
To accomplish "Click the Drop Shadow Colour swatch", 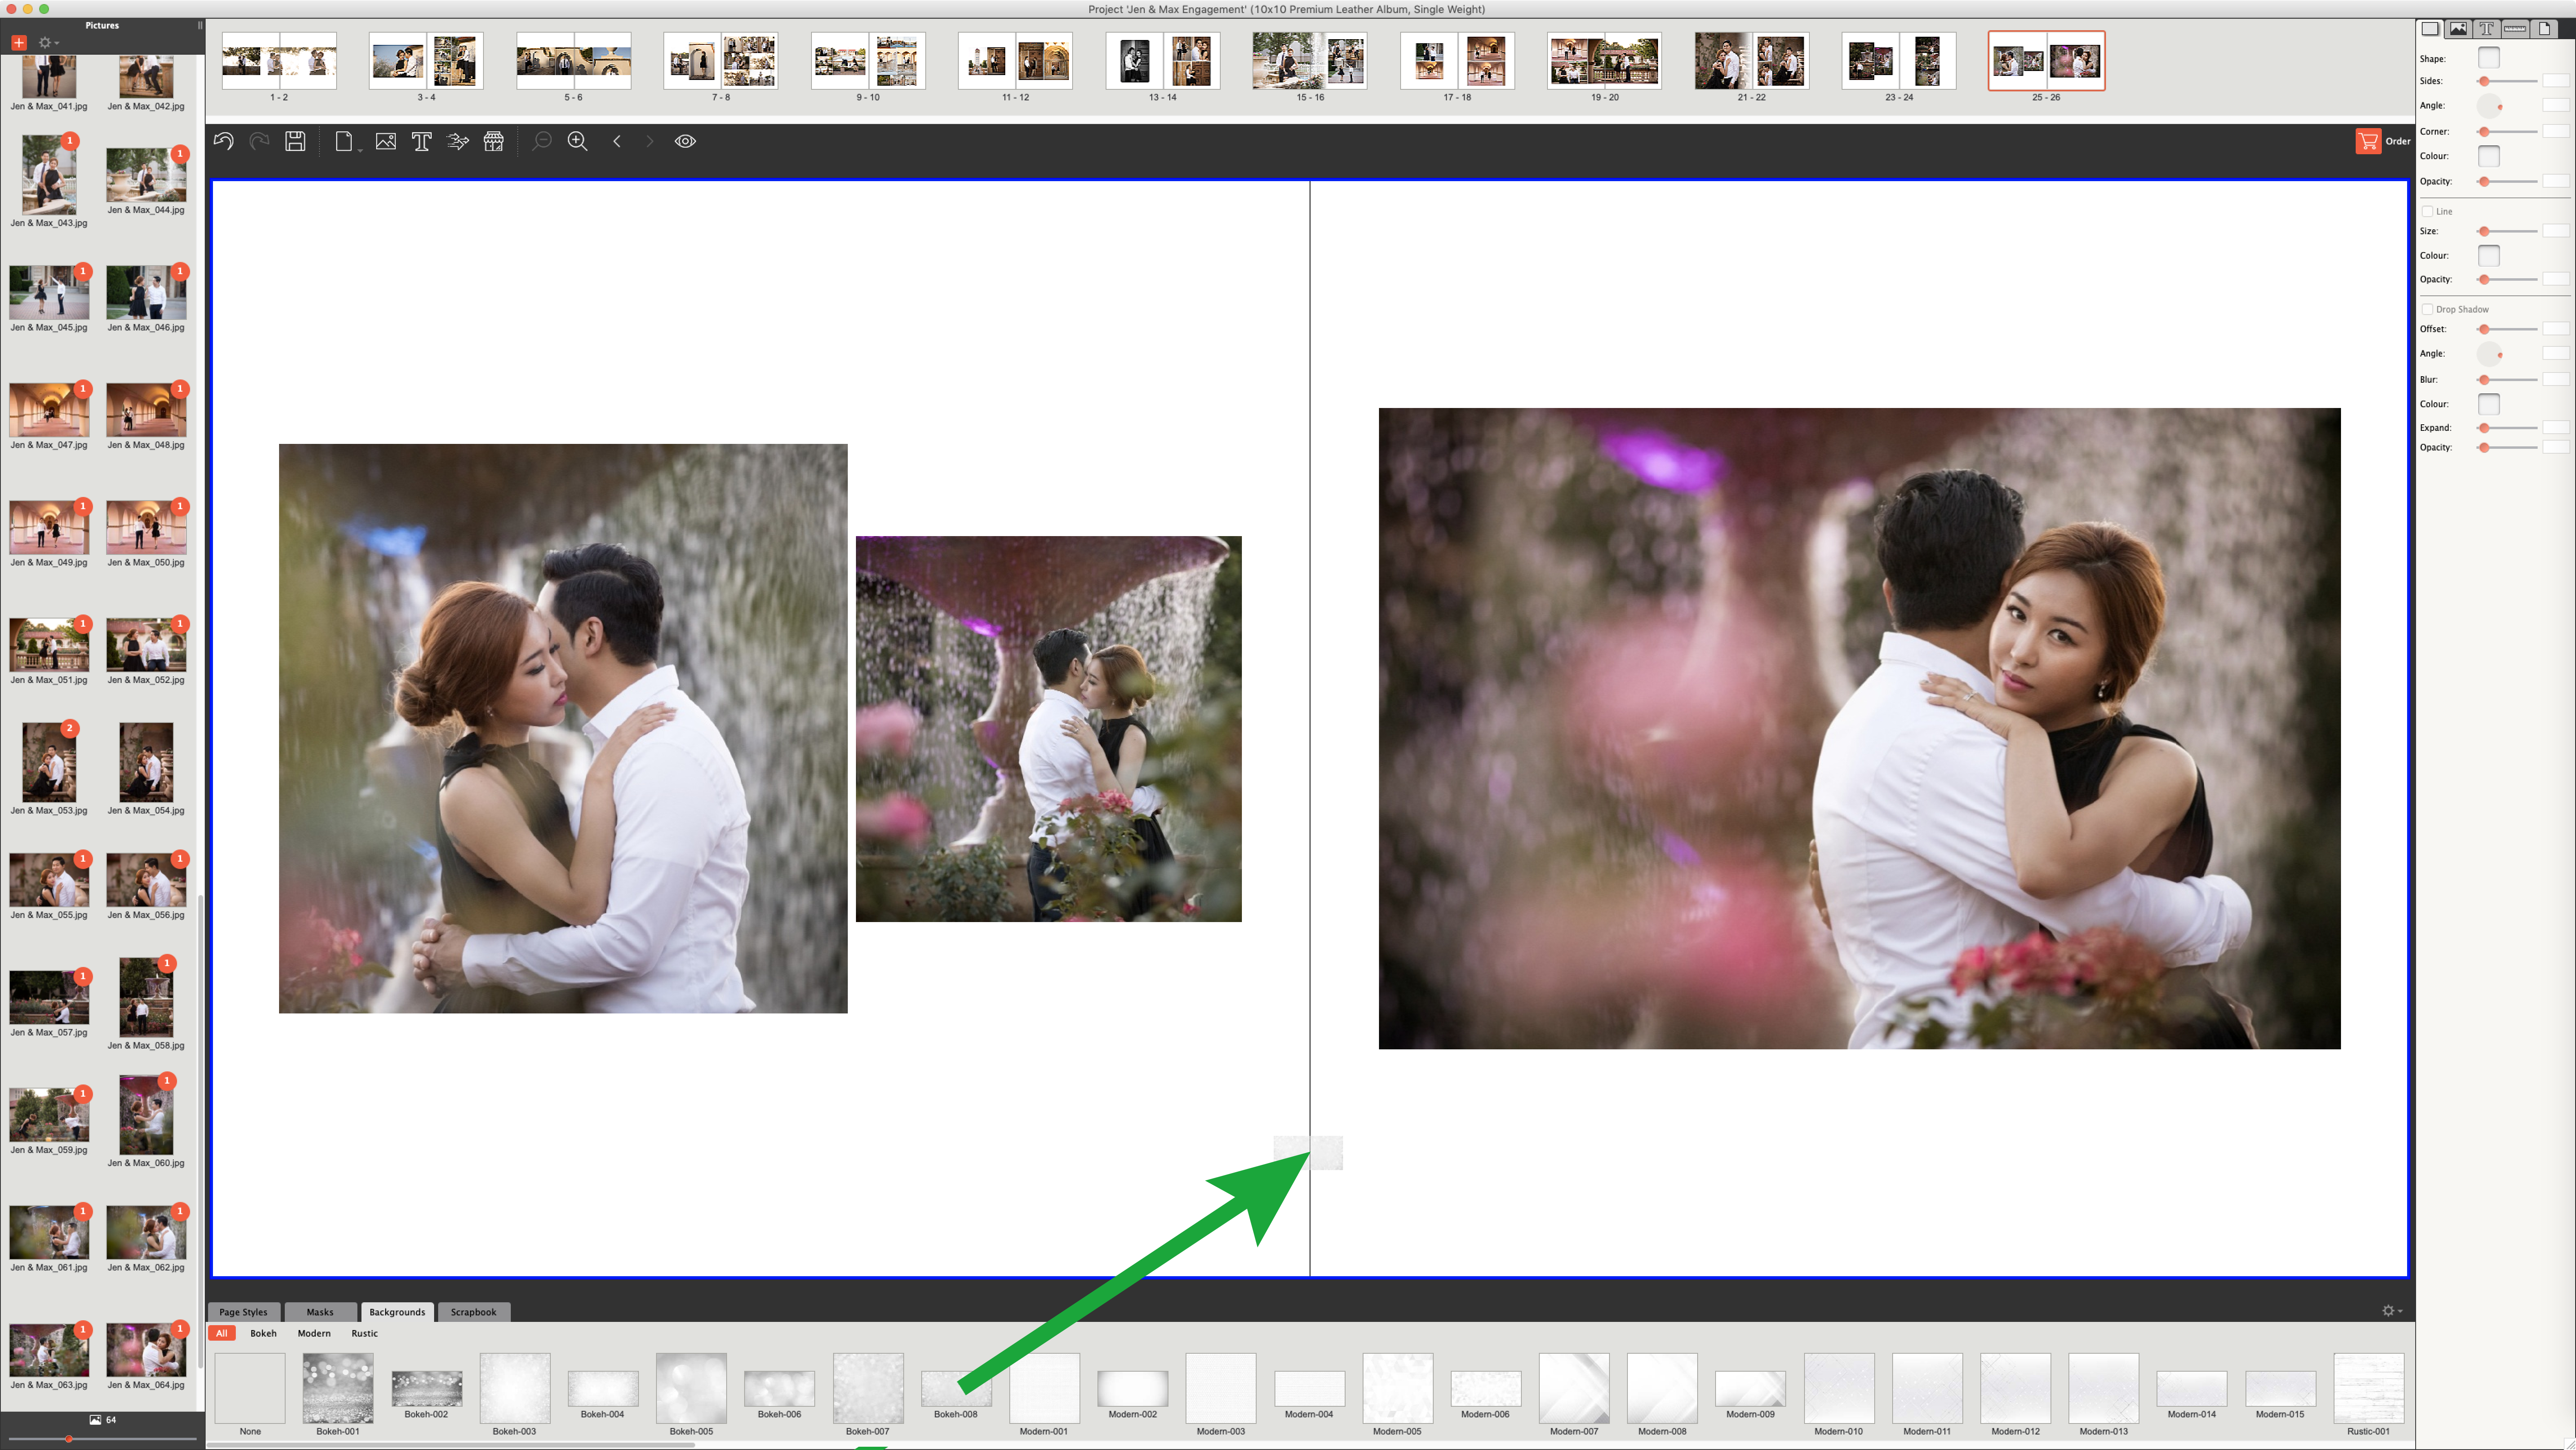I will 2489,404.
